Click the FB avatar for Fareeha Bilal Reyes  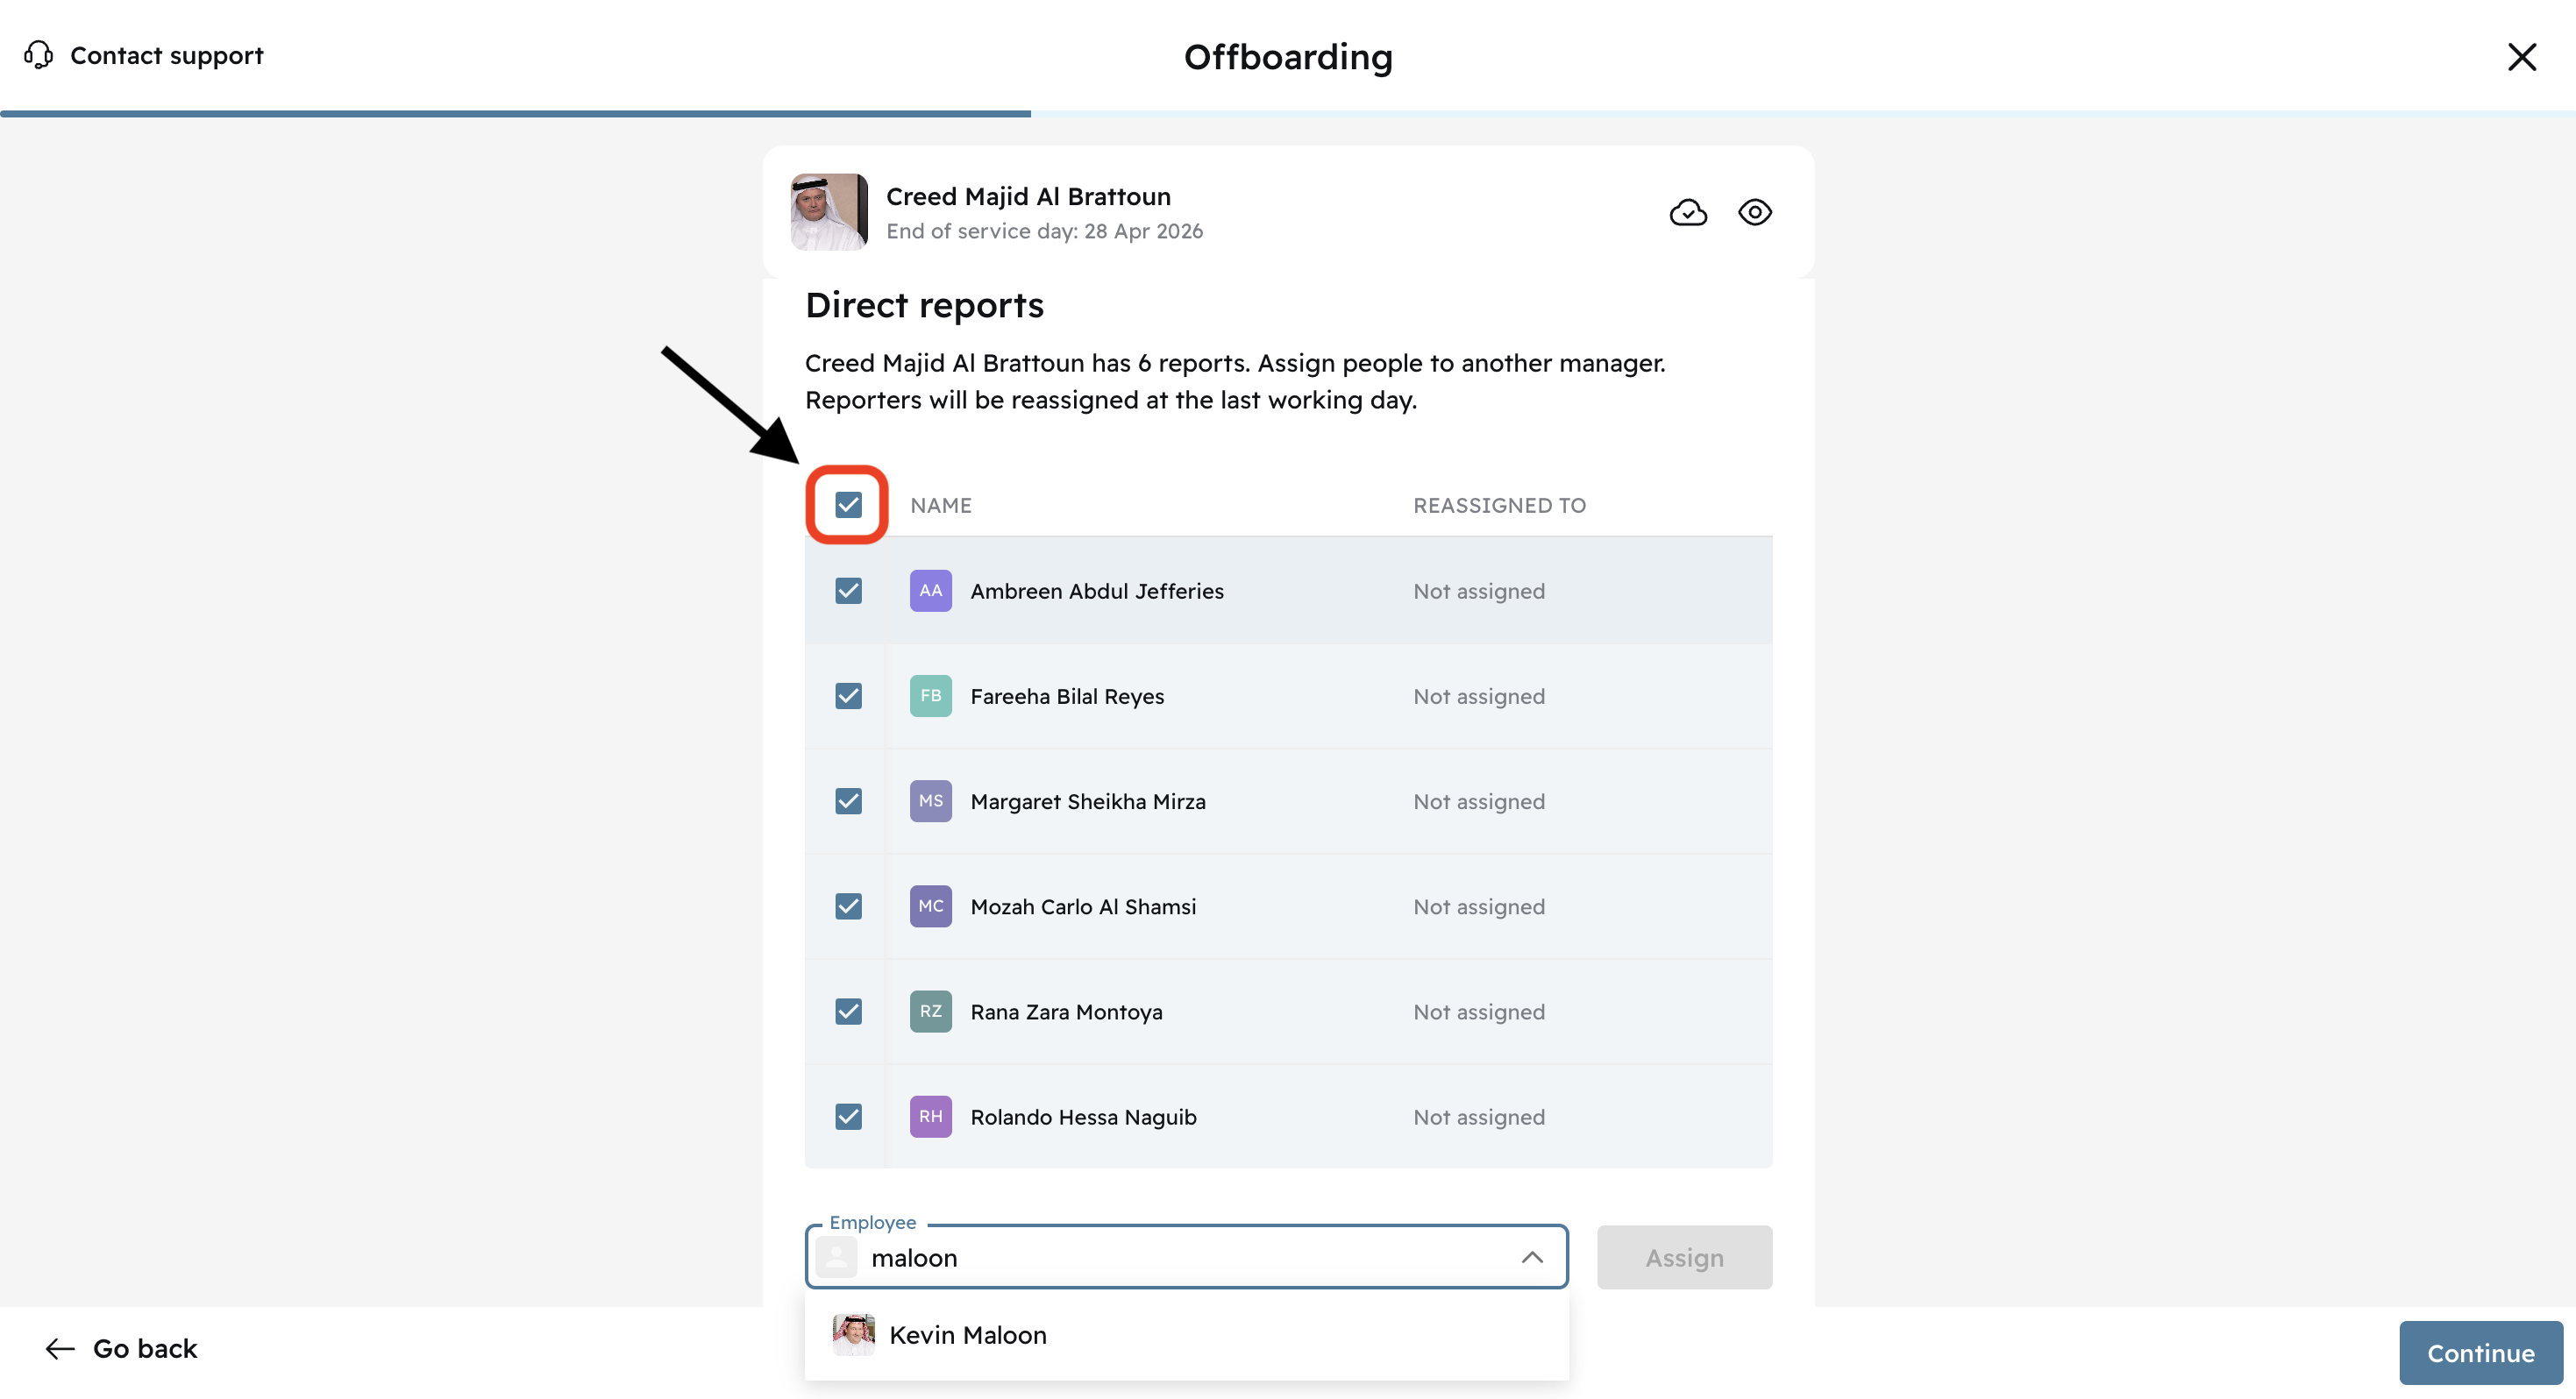pos(930,696)
